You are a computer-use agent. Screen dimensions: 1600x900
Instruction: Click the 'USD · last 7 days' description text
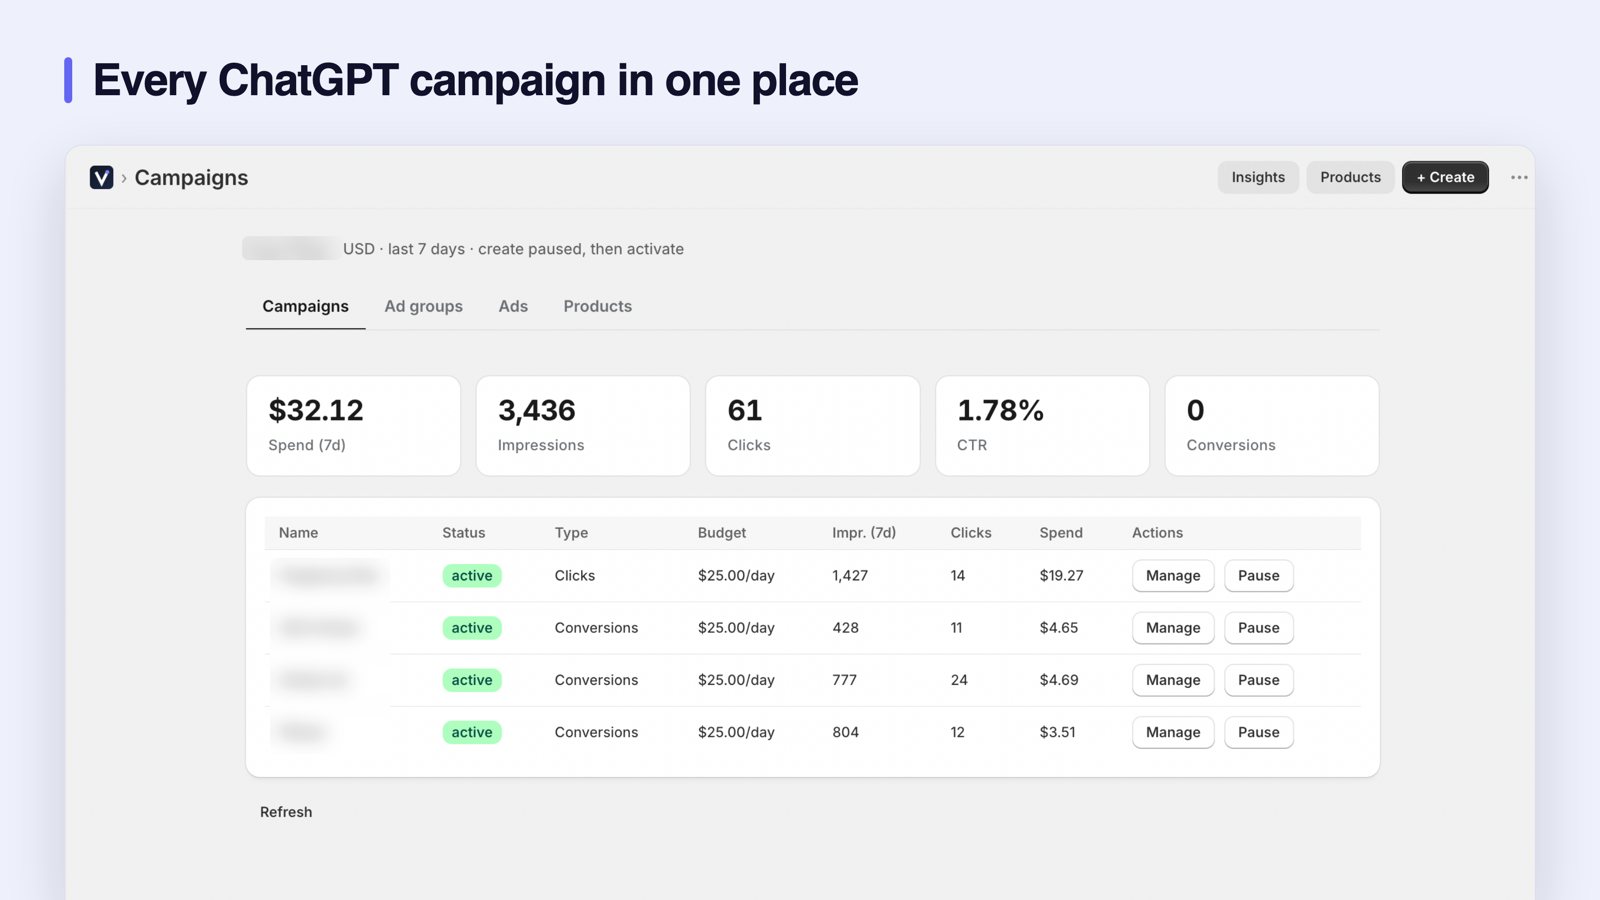513,249
